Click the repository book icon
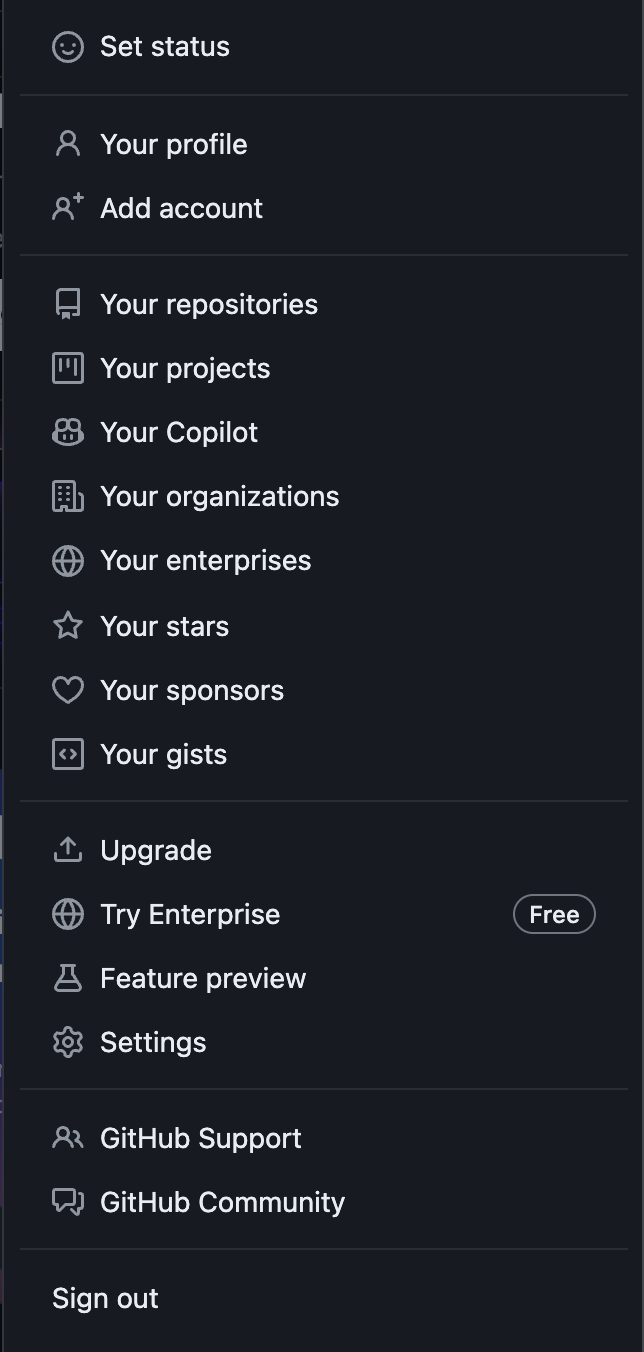Screen dimensions: 644x1352 point(68,304)
